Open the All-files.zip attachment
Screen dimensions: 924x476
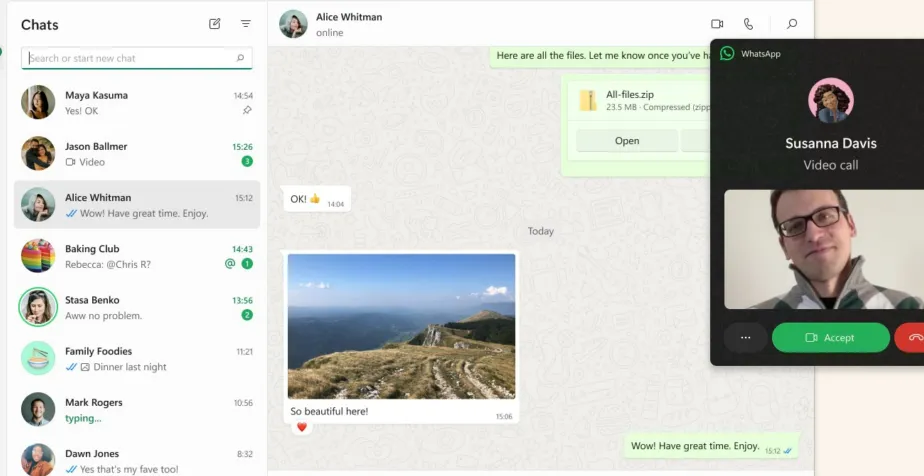point(627,141)
